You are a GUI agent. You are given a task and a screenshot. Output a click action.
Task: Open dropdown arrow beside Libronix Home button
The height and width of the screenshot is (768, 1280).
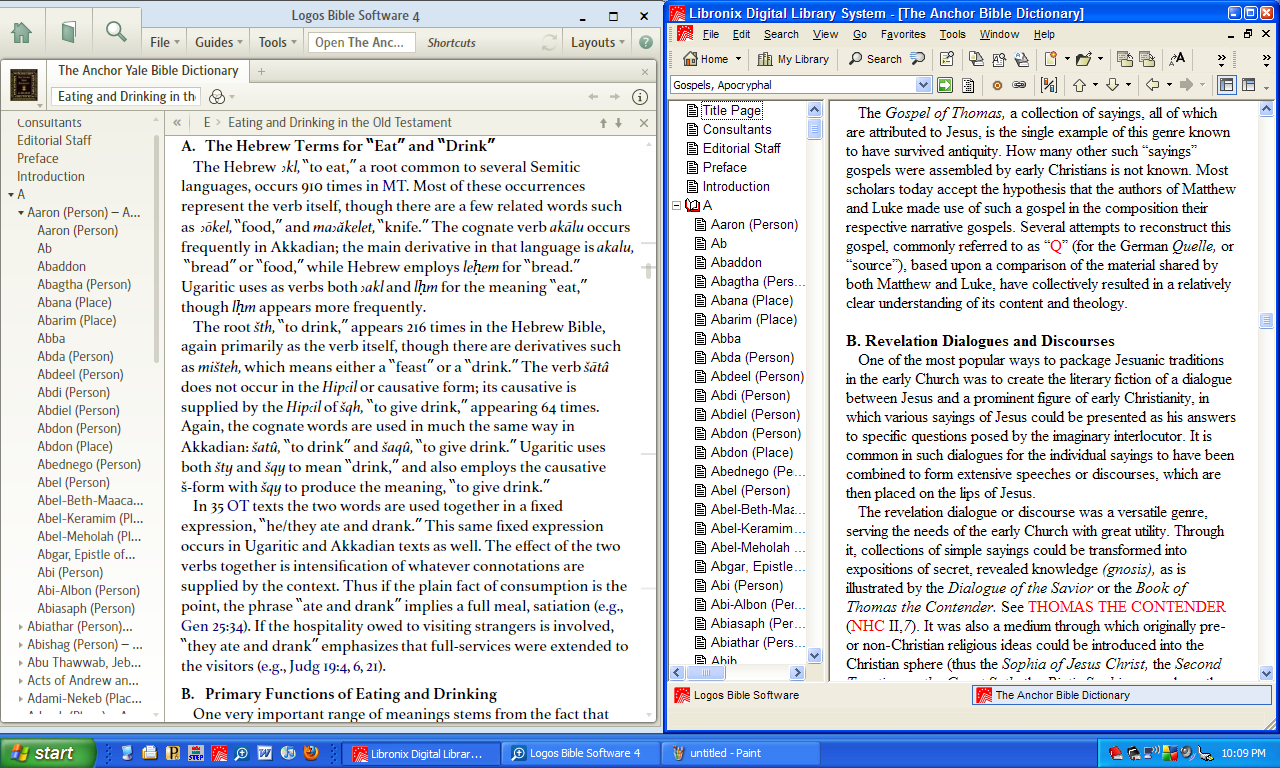(x=737, y=59)
